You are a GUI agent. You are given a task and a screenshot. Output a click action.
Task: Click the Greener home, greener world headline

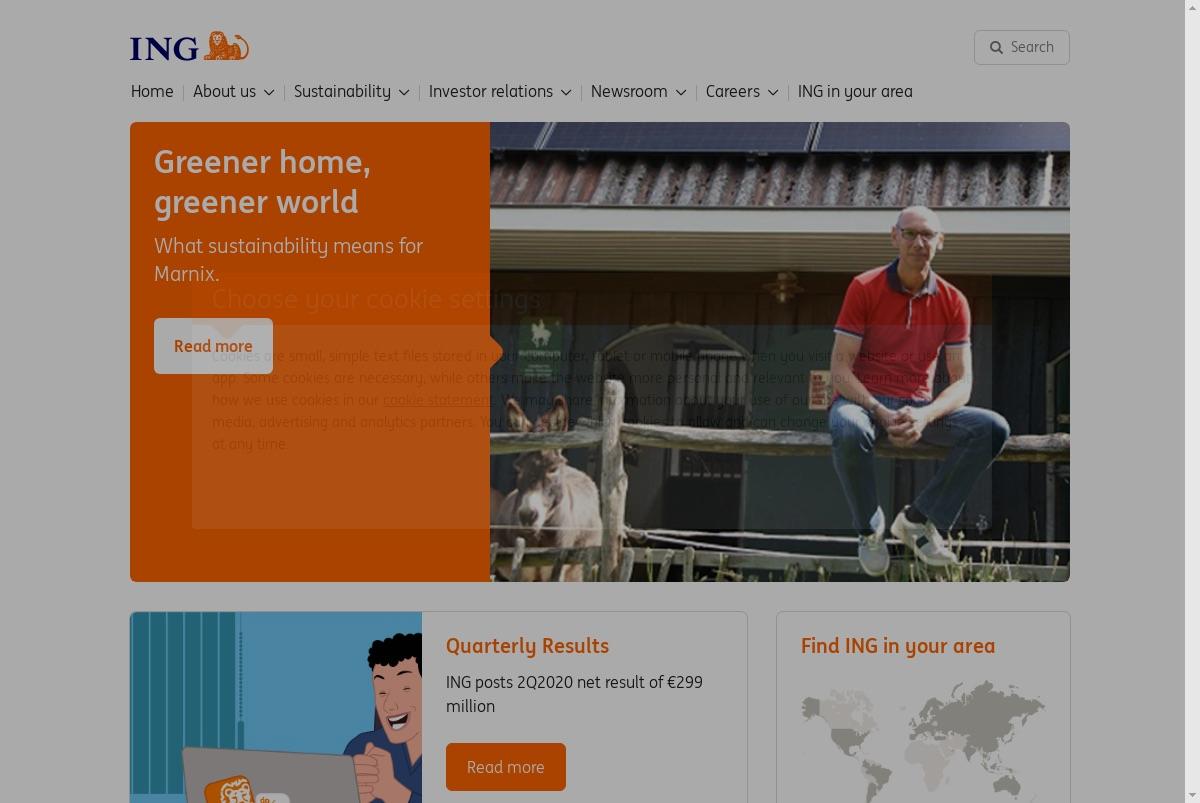pos(262,182)
